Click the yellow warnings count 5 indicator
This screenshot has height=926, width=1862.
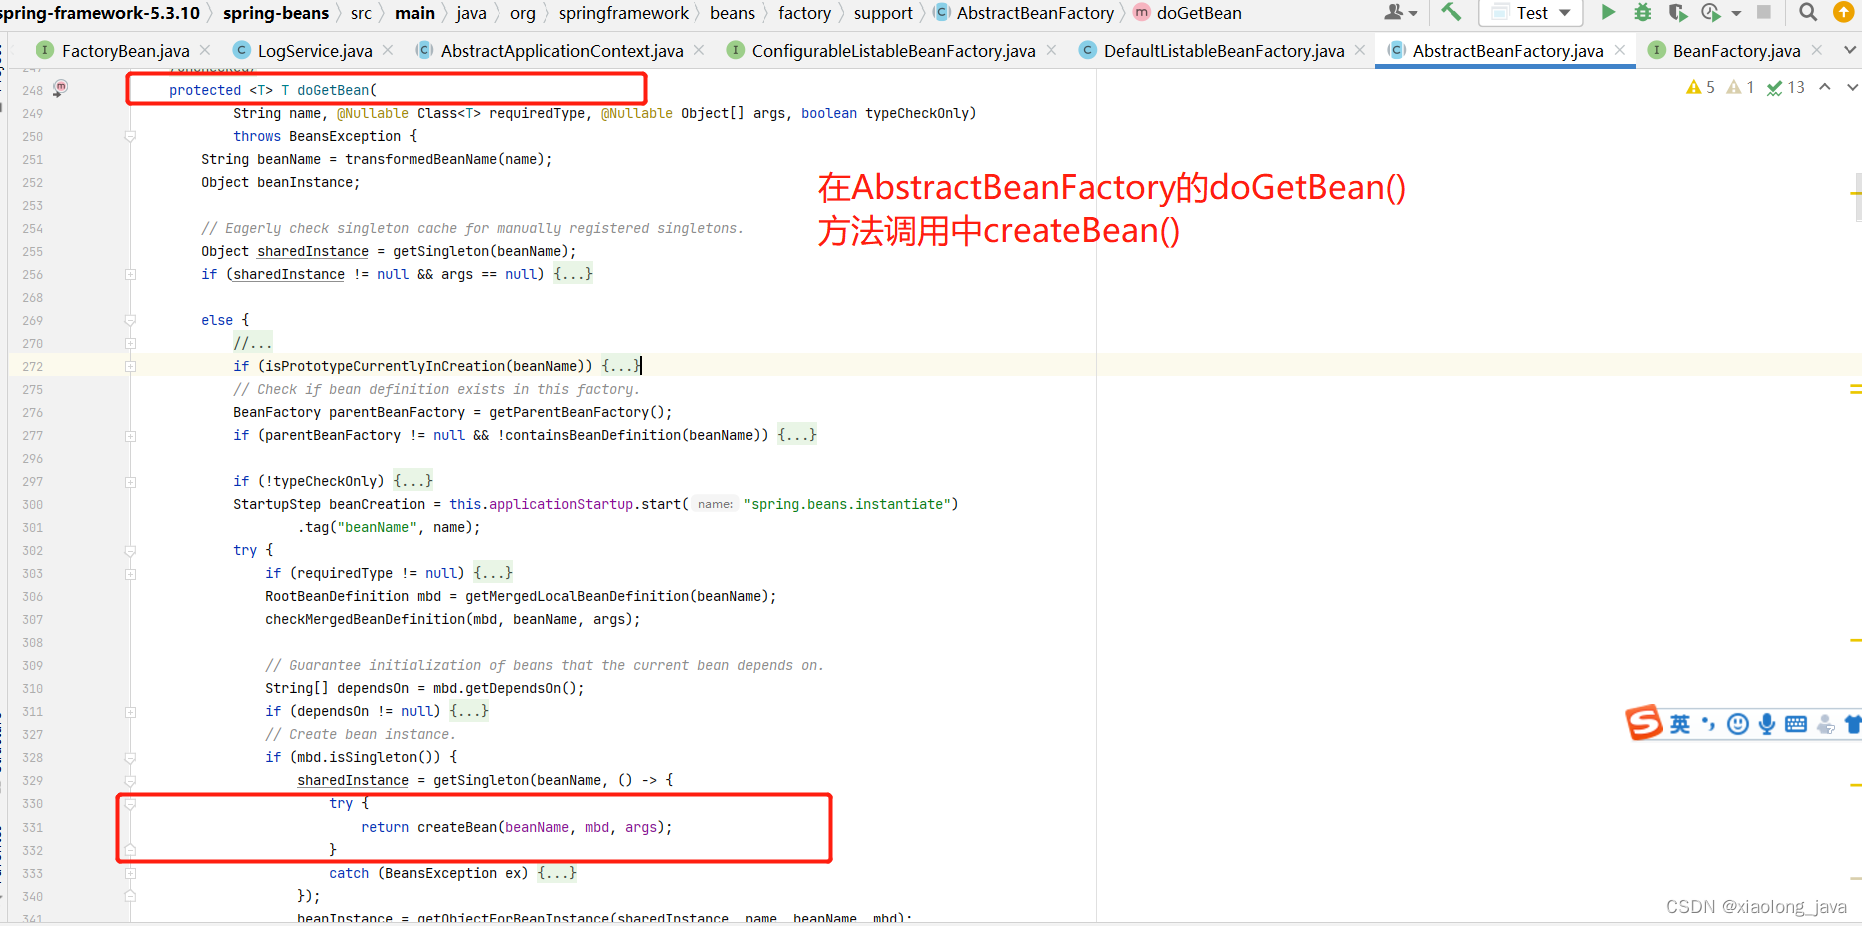point(1700,87)
